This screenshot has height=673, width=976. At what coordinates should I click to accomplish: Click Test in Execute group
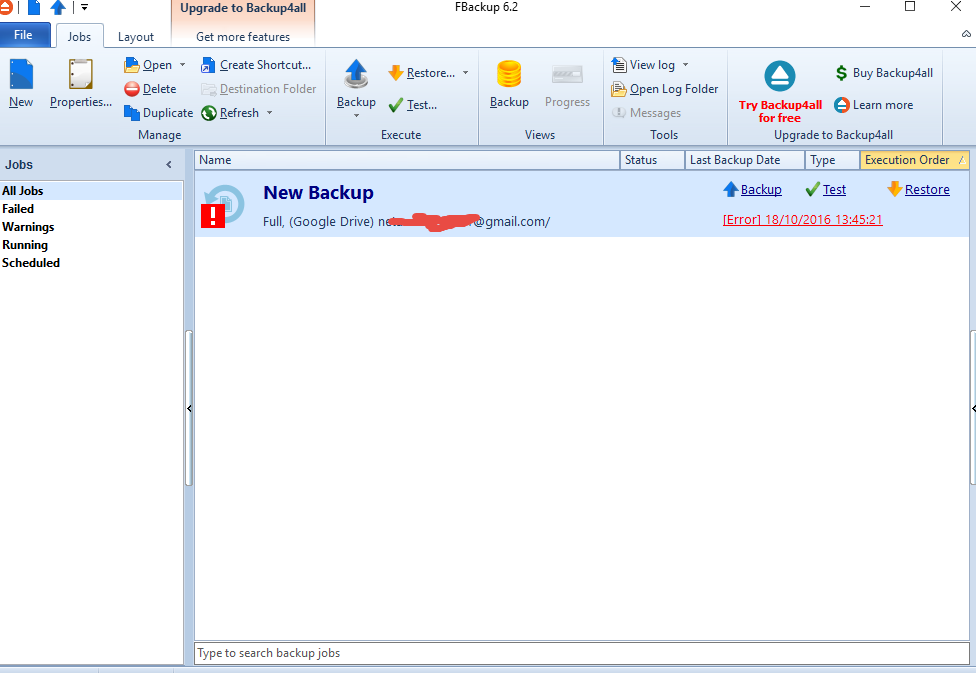(x=412, y=105)
